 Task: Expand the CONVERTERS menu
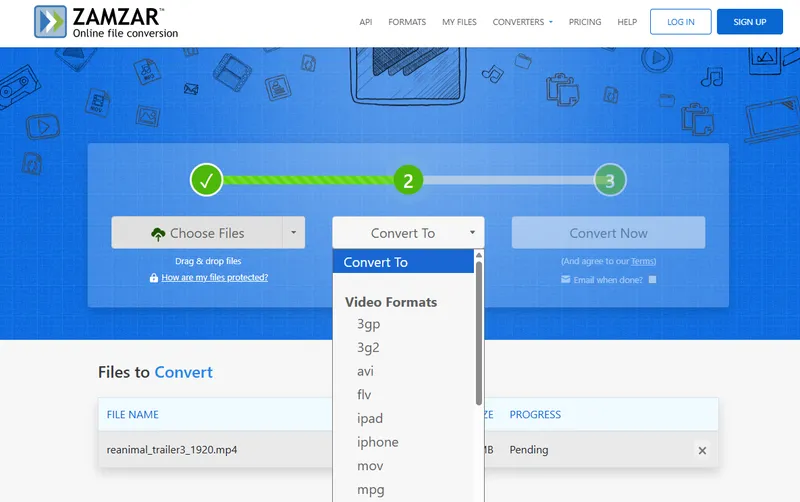click(x=522, y=22)
